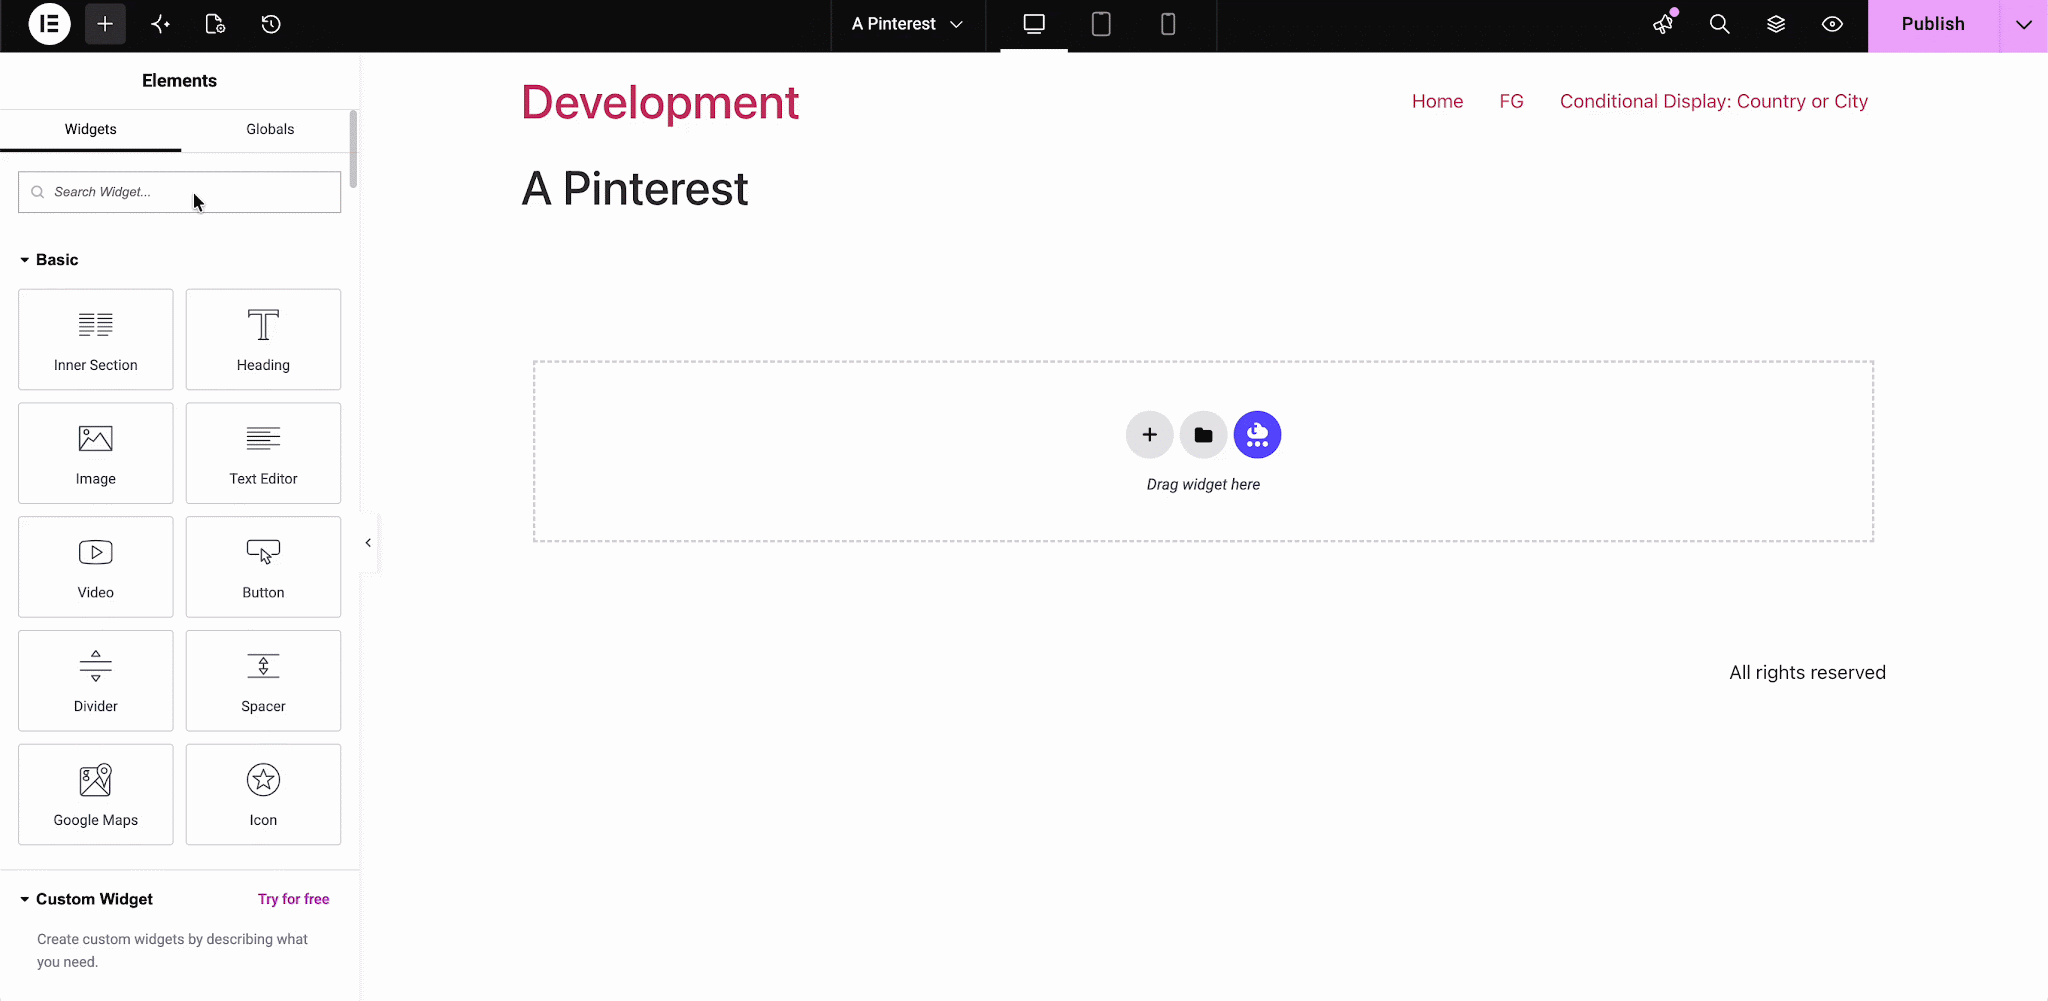Select the Heading widget

(263, 339)
